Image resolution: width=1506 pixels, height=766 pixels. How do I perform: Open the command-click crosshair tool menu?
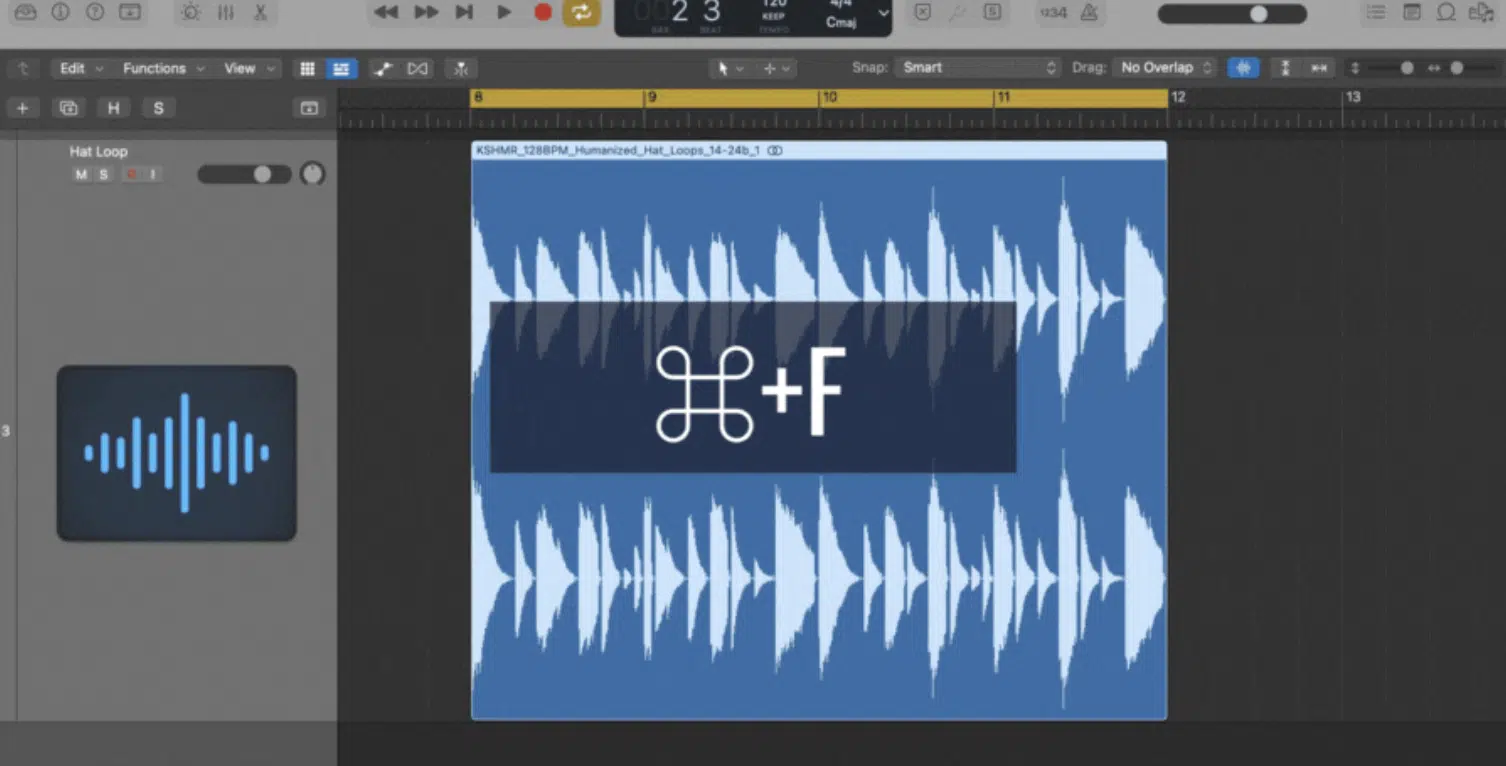click(777, 68)
